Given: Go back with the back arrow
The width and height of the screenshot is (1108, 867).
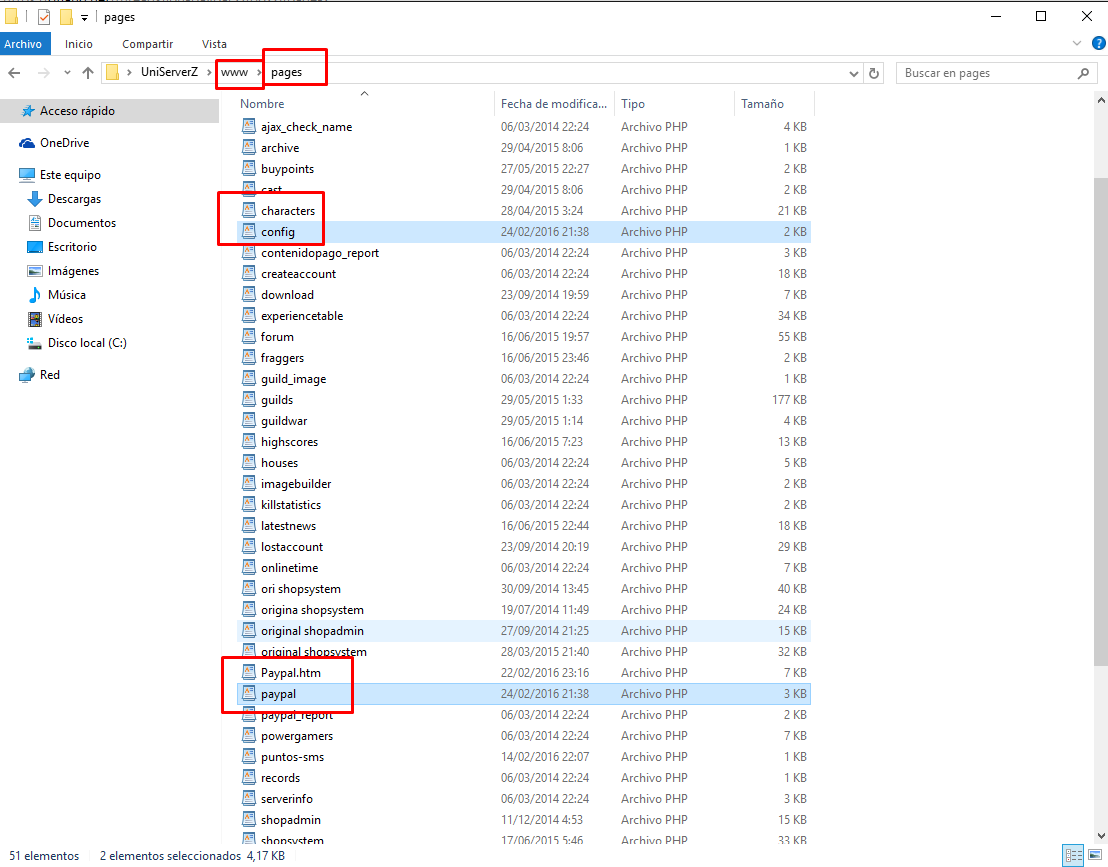Looking at the screenshot, I should 14,73.
